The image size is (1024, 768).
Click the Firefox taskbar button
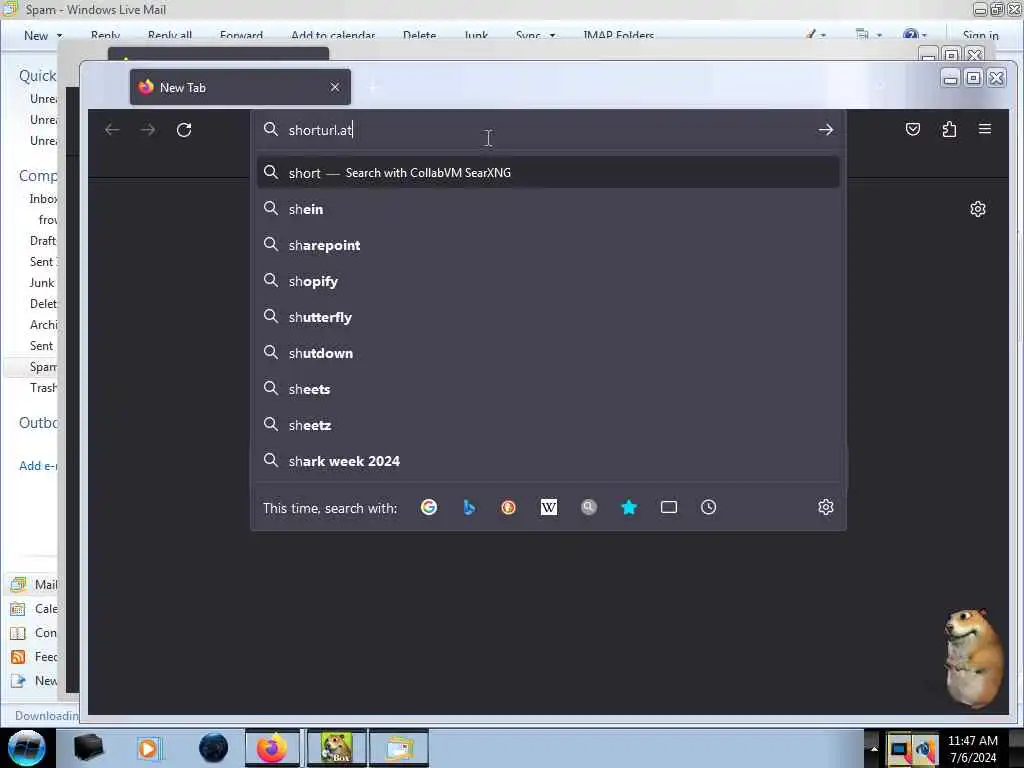coord(272,748)
